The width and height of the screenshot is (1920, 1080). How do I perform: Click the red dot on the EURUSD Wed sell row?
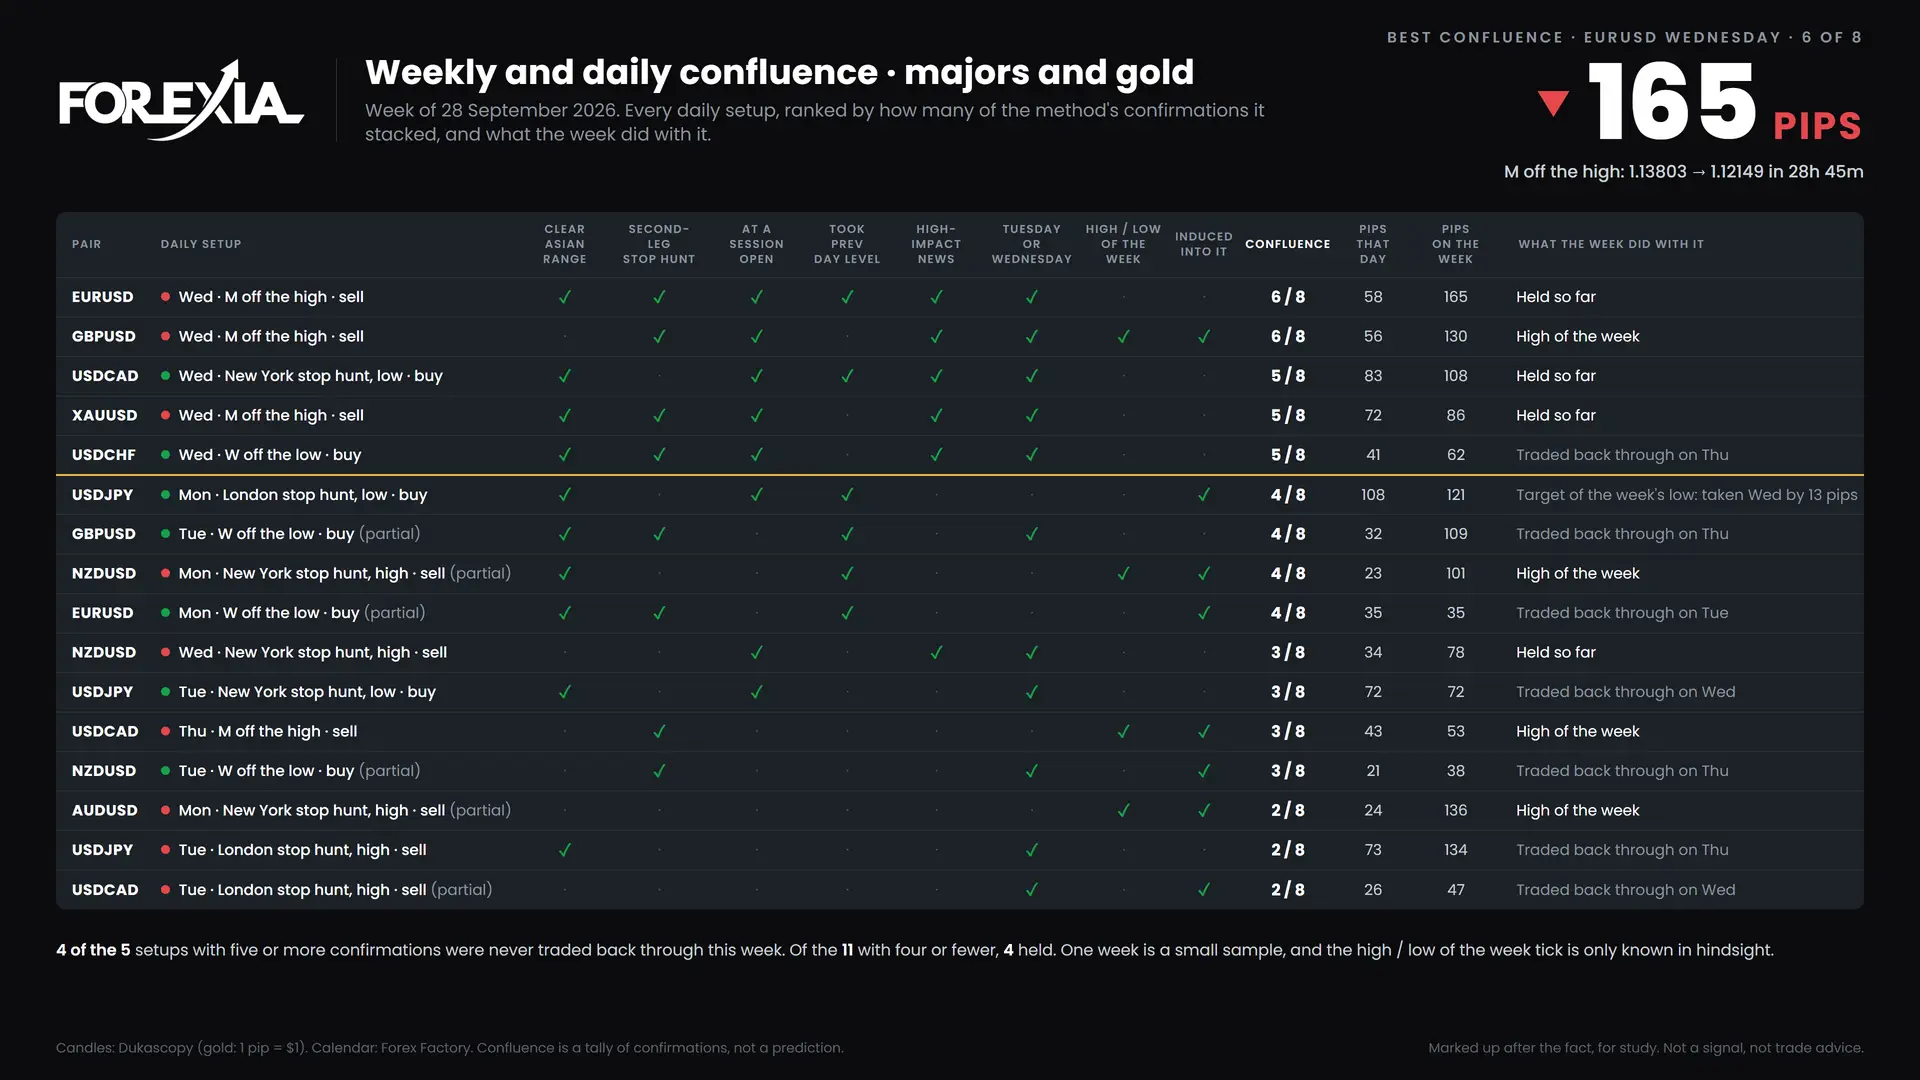coord(165,297)
